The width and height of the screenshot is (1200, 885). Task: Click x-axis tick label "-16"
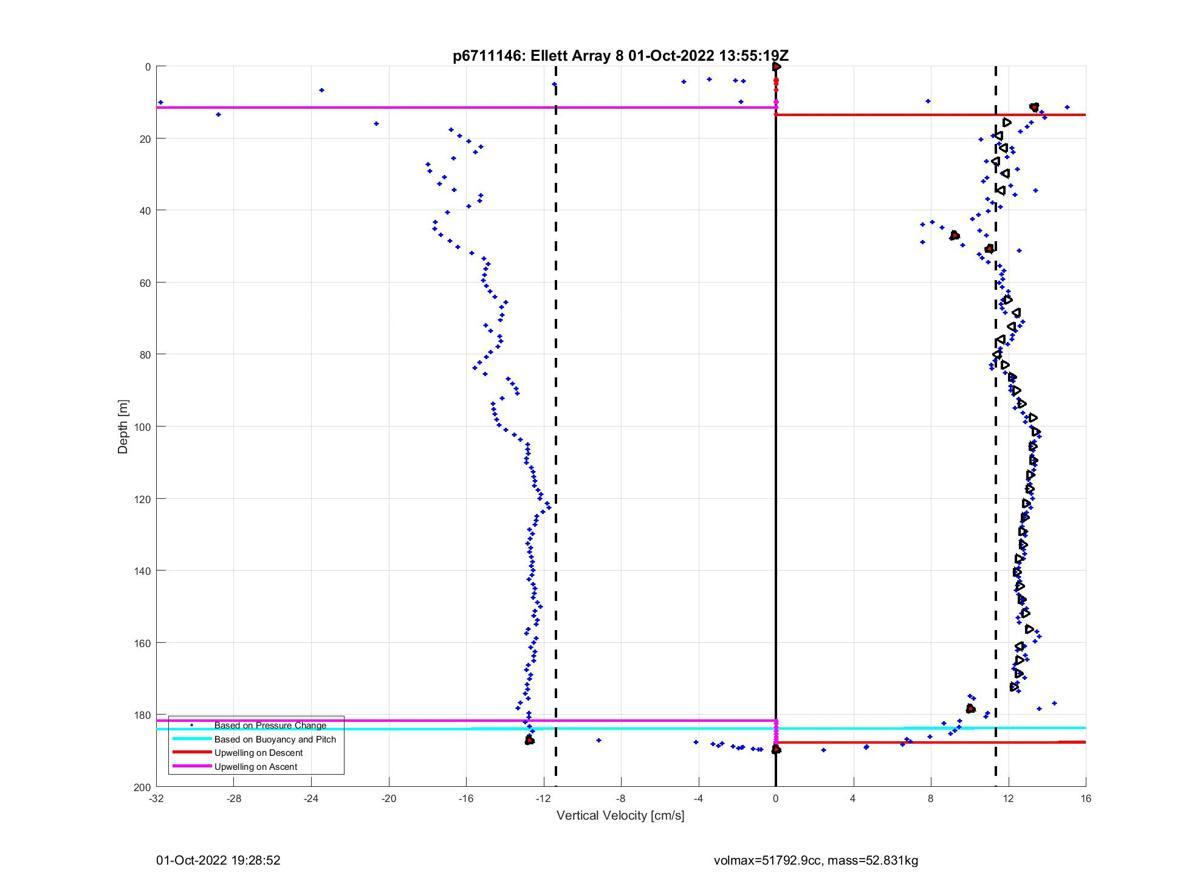[466, 798]
